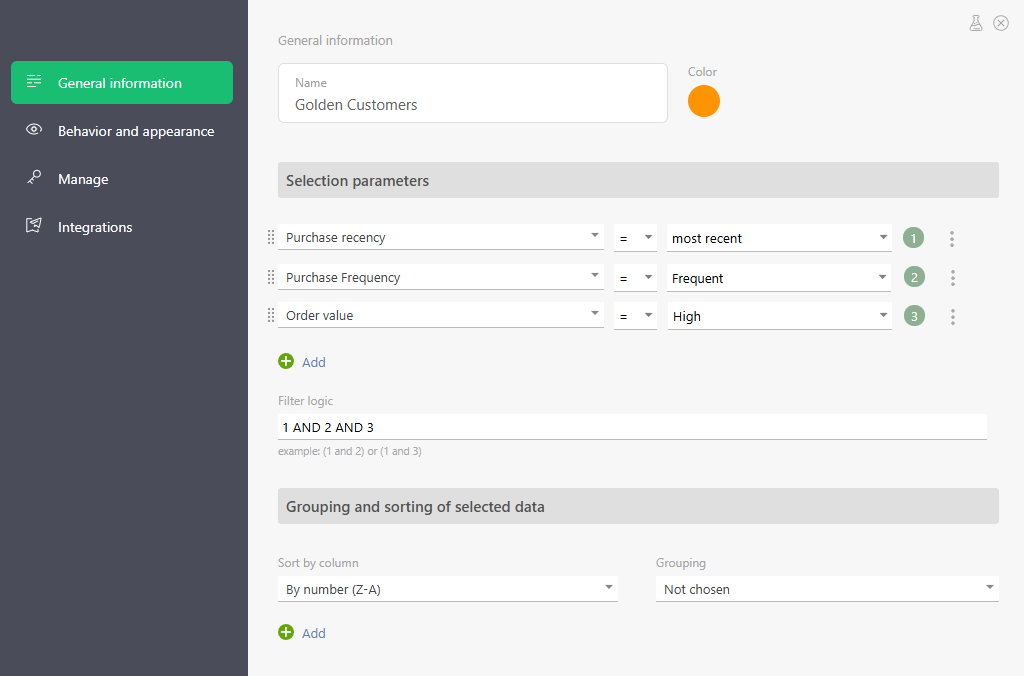Click Grouping and sorting of selected data header
1024x676 pixels.
(x=638, y=506)
